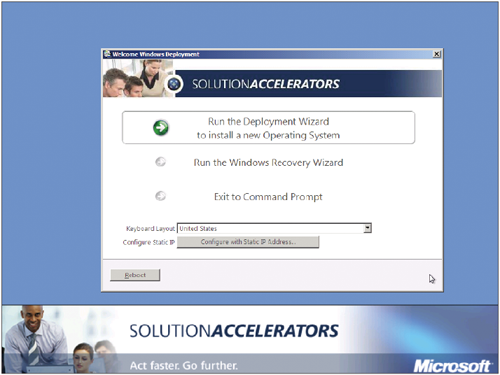Click the grey arrow beside Windows Recovery Wizard
This screenshot has height=375, width=500.
(161, 162)
